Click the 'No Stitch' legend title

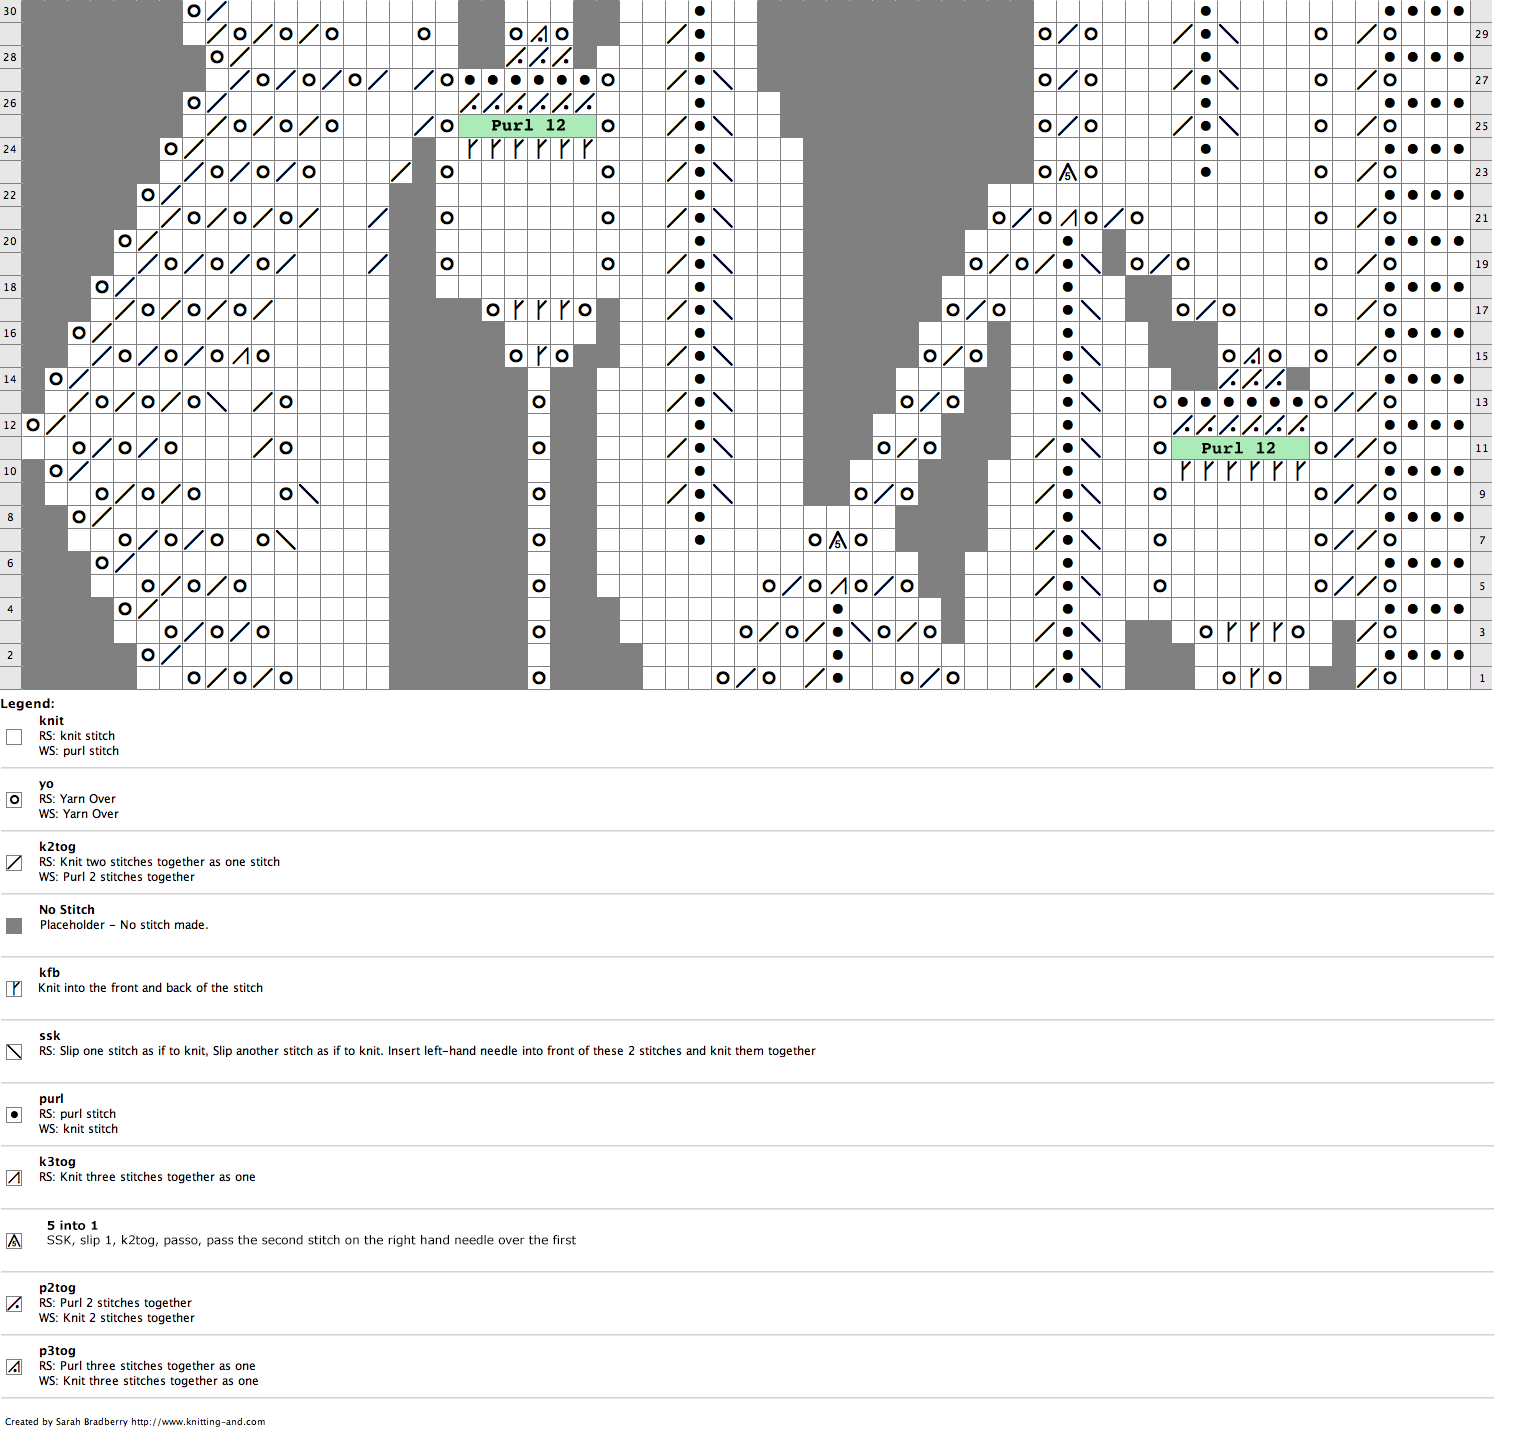67,910
